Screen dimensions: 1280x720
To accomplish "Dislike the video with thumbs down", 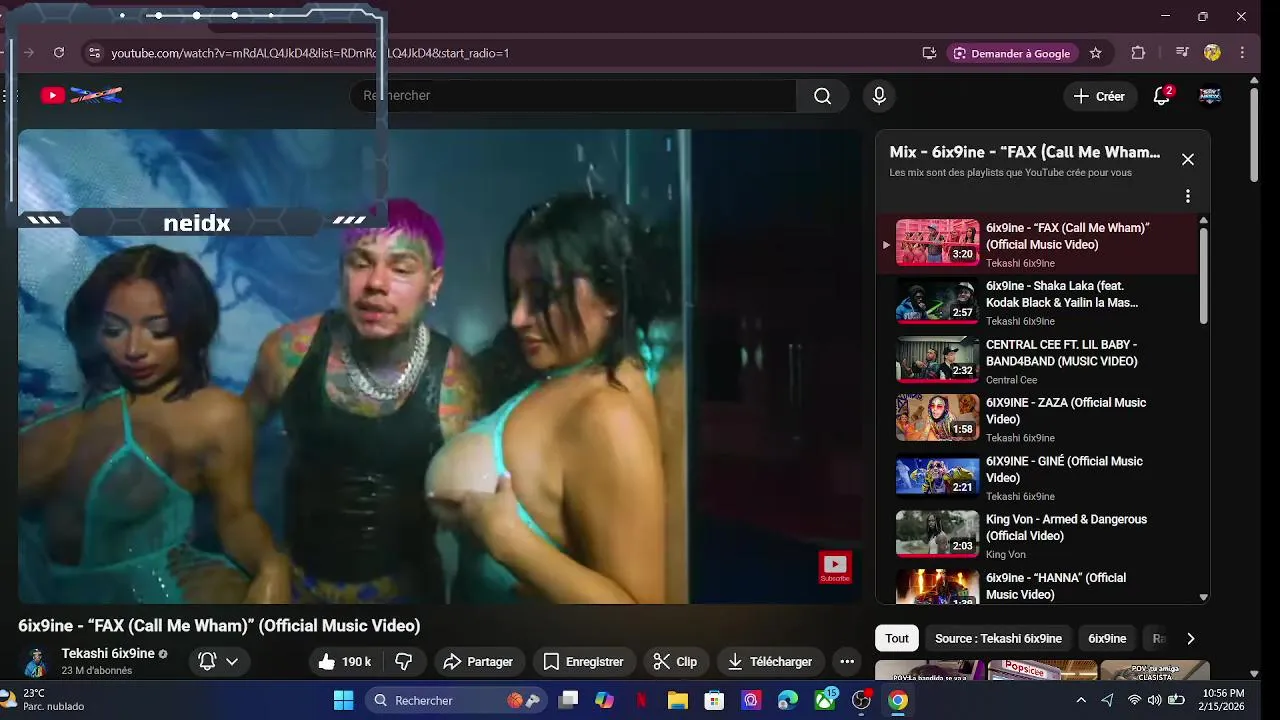I will point(404,661).
